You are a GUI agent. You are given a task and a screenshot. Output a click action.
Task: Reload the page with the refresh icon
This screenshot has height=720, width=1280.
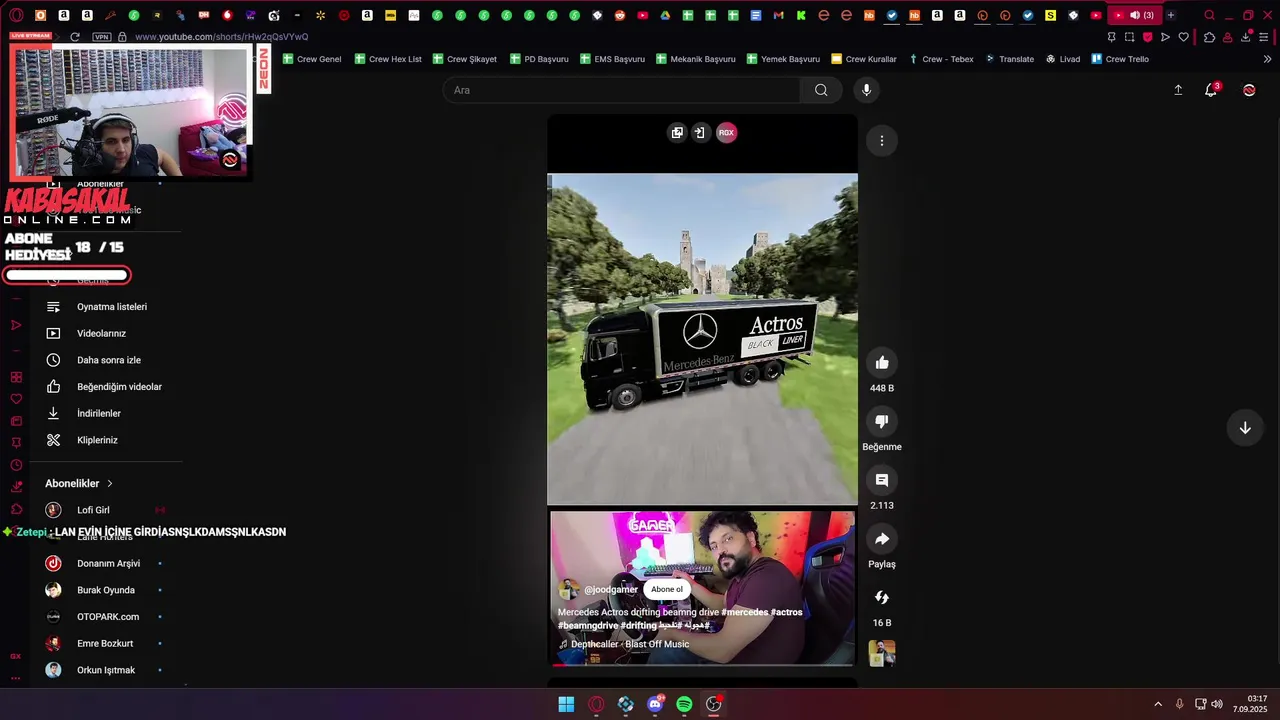[x=74, y=37]
